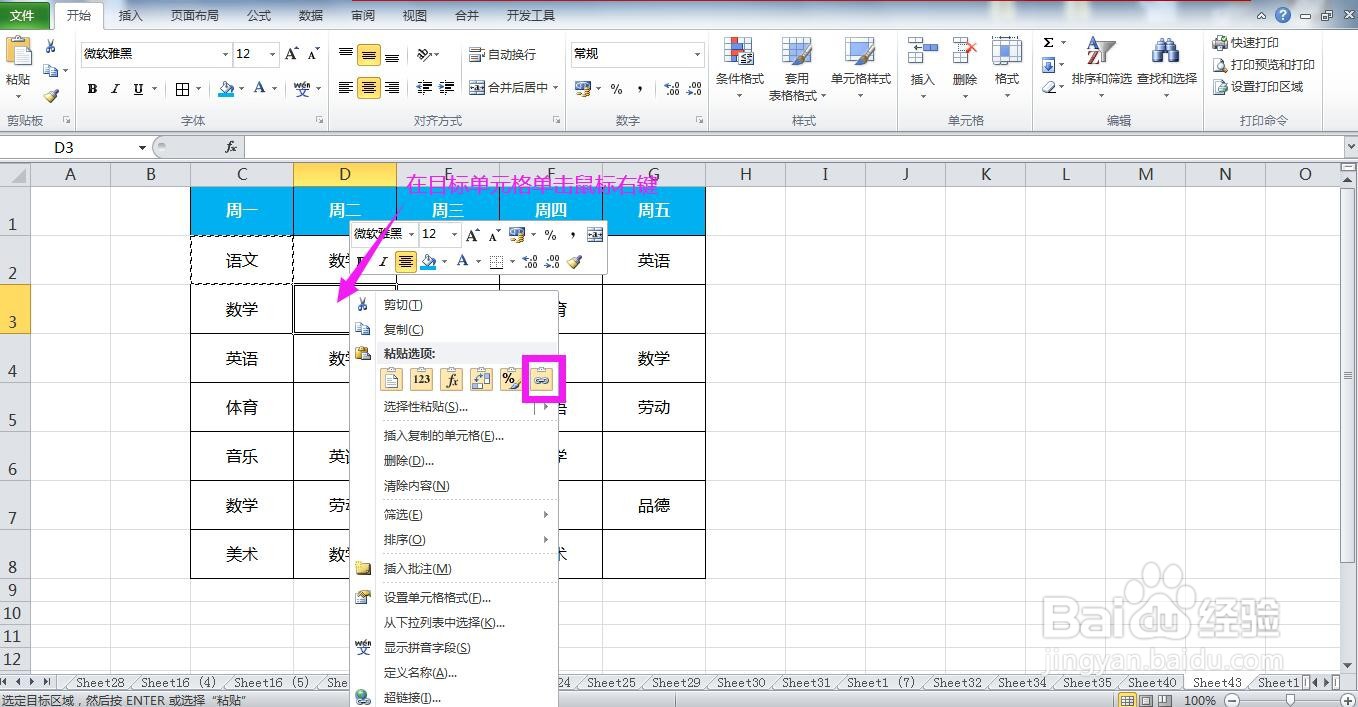Click mini toolbar Merge and Center icon
This screenshot has height=707, width=1358.
(595, 234)
